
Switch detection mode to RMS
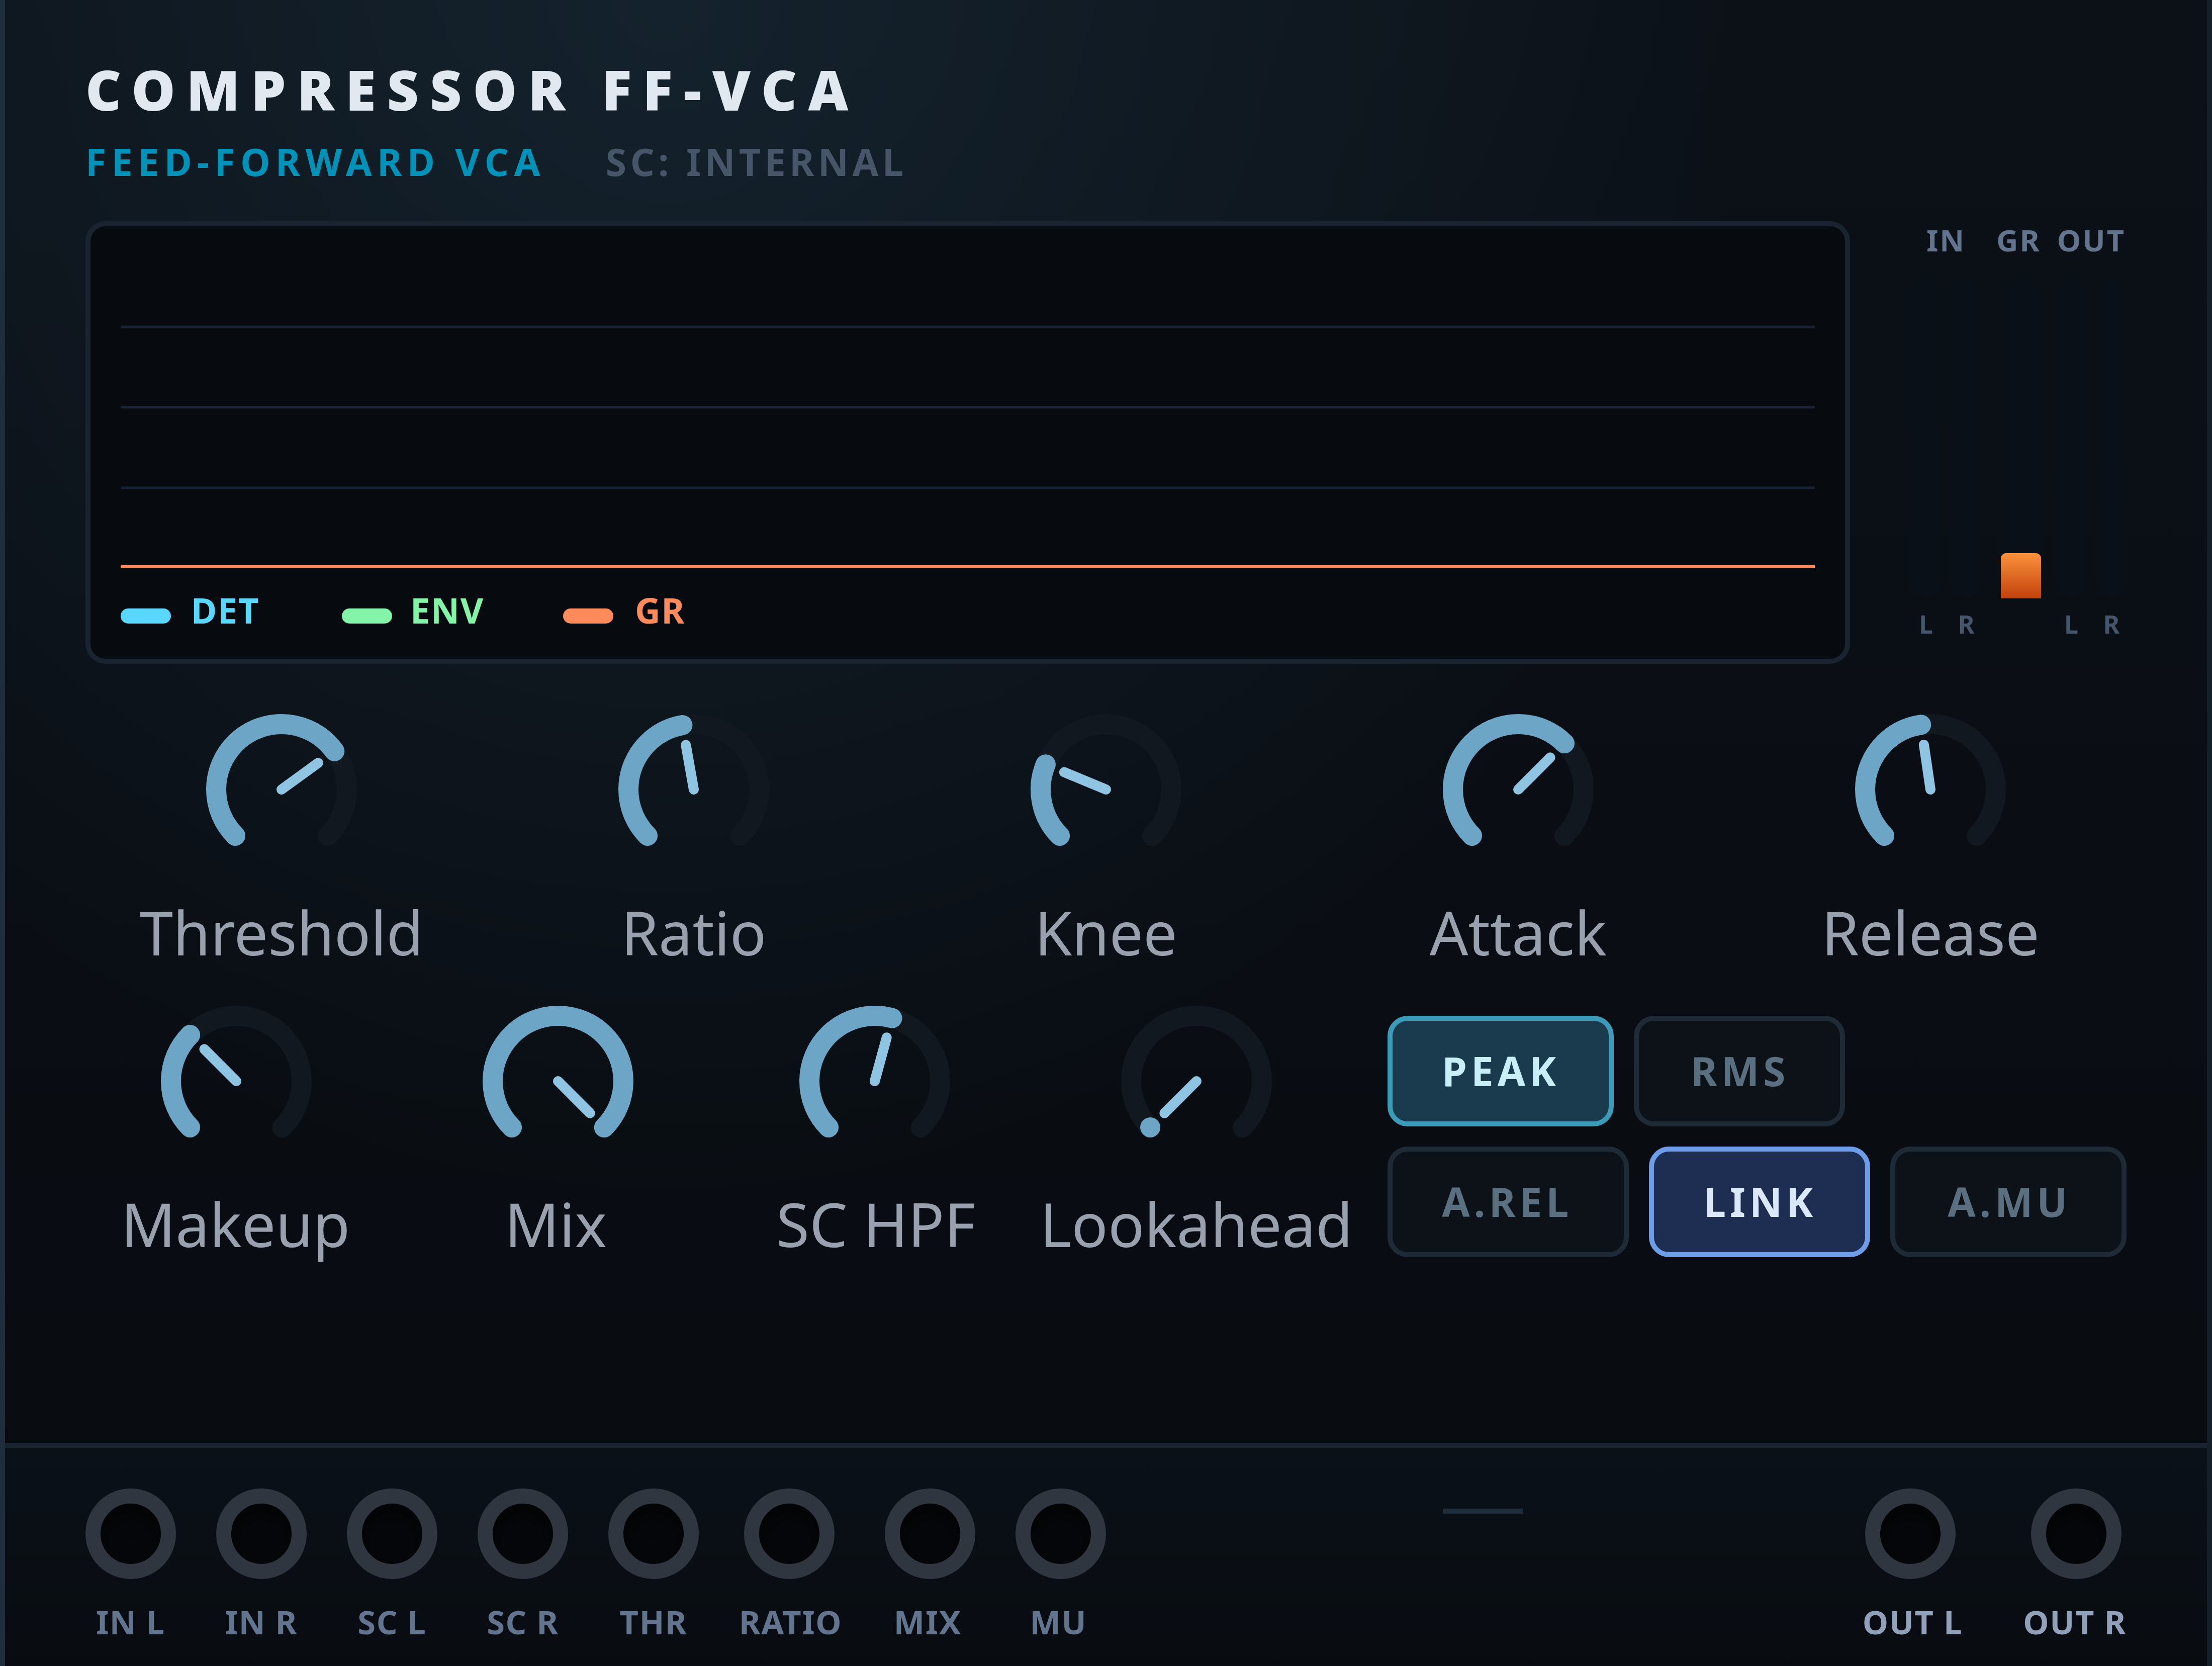point(1739,1071)
